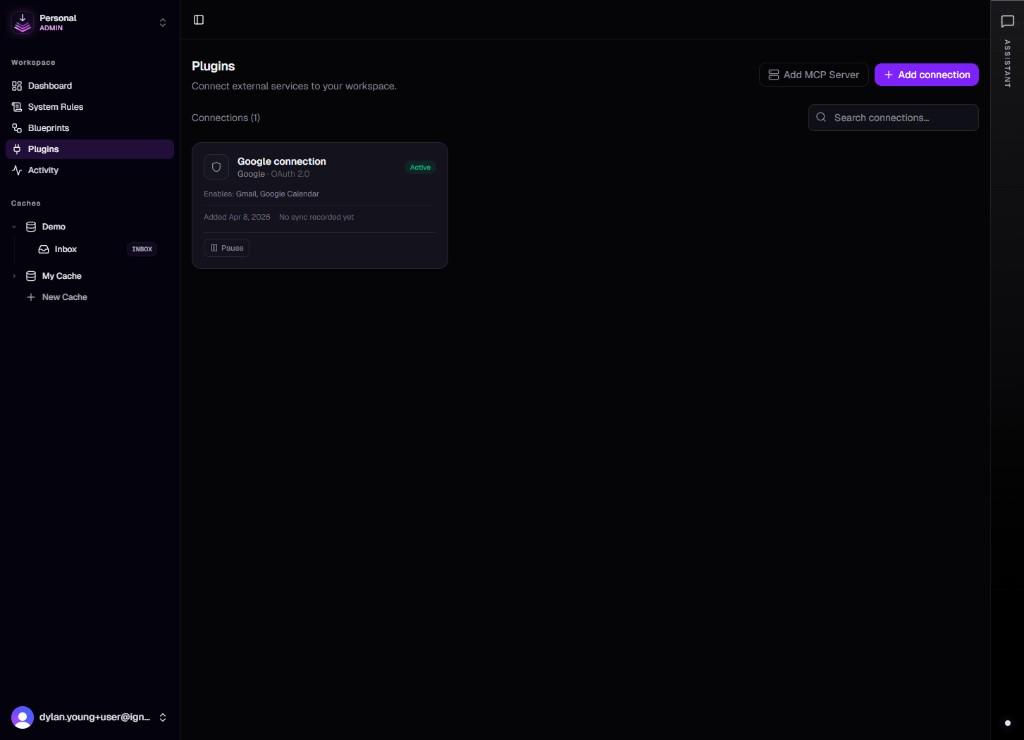Click the Add connection button
This screenshot has height=740, width=1024.
pyautogui.click(x=926, y=74)
